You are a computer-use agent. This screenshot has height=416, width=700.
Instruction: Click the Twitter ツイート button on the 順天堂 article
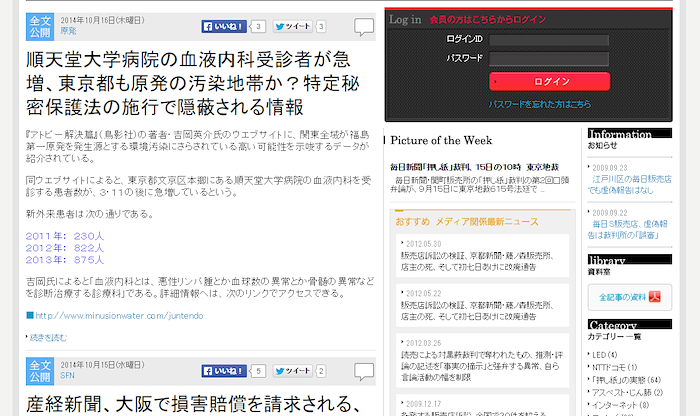point(292,26)
